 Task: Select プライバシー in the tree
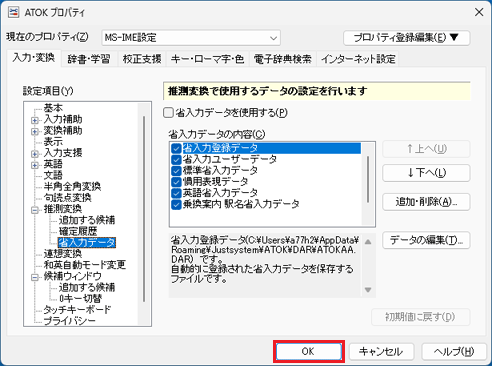[x=69, y=321]
